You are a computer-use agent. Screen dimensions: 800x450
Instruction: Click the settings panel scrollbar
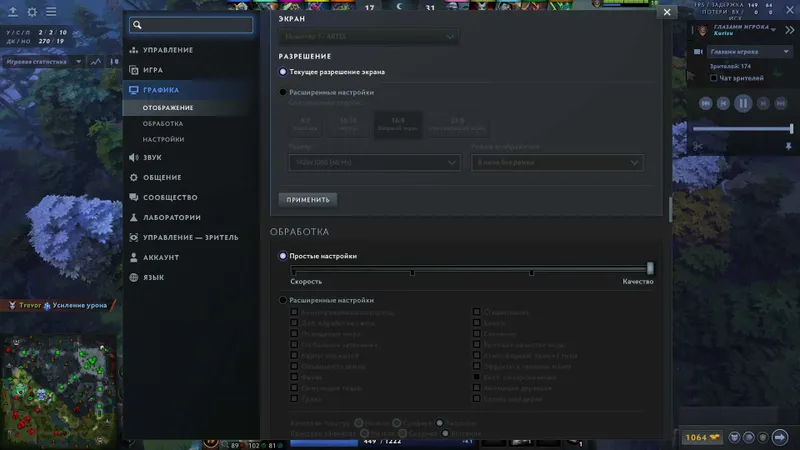coord(670,209)
